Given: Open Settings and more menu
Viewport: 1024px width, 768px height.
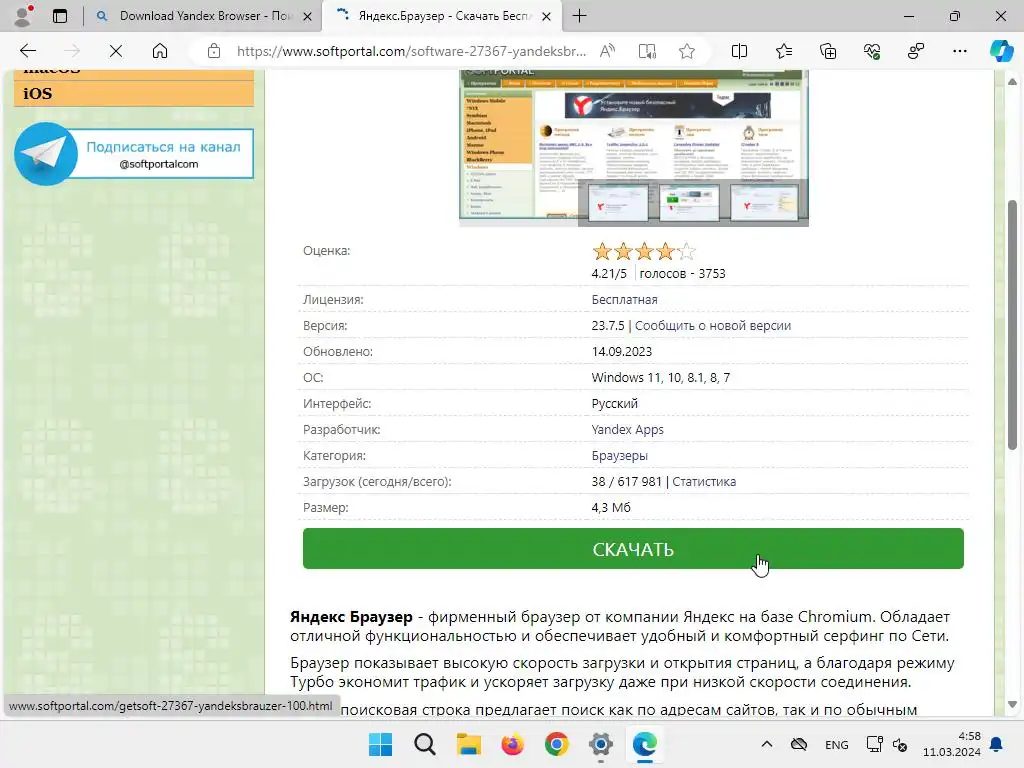Looking at the screenshot, I should click(x=959, y=51).
